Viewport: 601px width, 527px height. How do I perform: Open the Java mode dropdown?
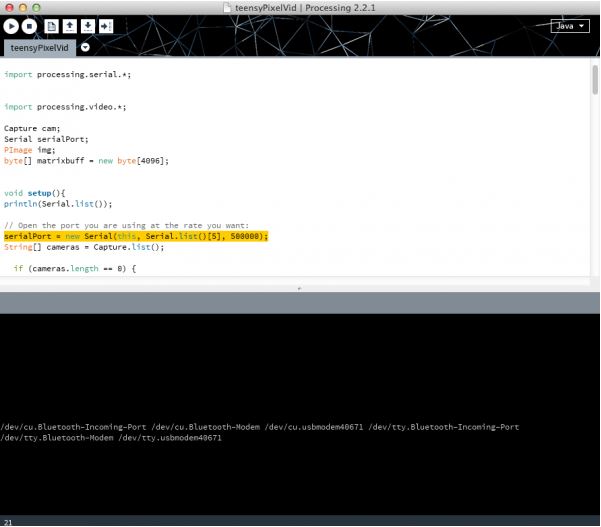[568, 26]
